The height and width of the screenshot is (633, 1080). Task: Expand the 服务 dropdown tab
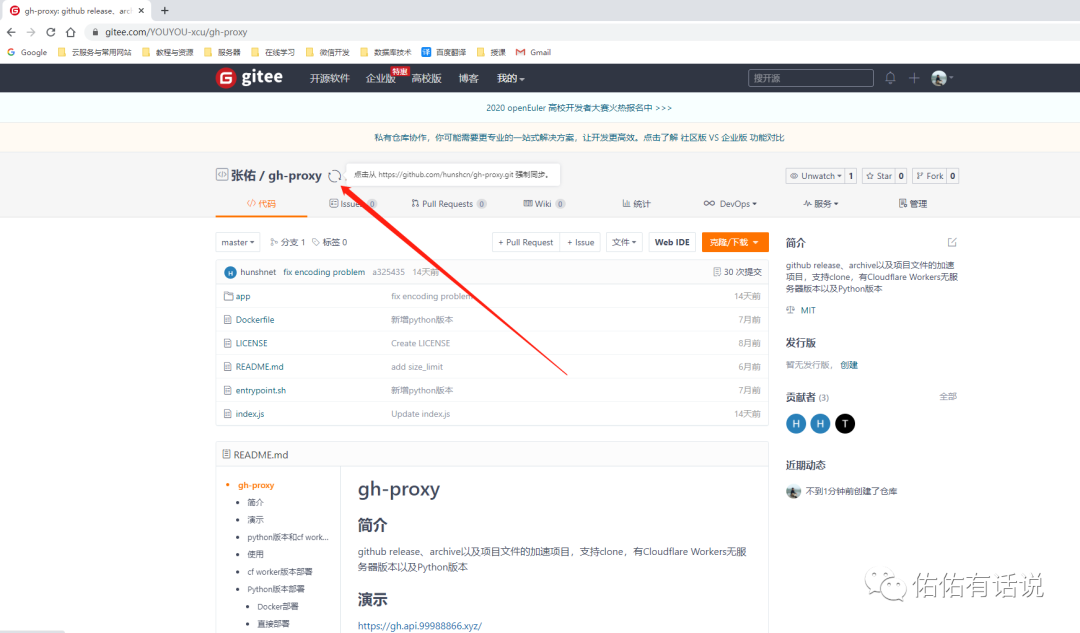pyautogui.click(x=820, y=204)
